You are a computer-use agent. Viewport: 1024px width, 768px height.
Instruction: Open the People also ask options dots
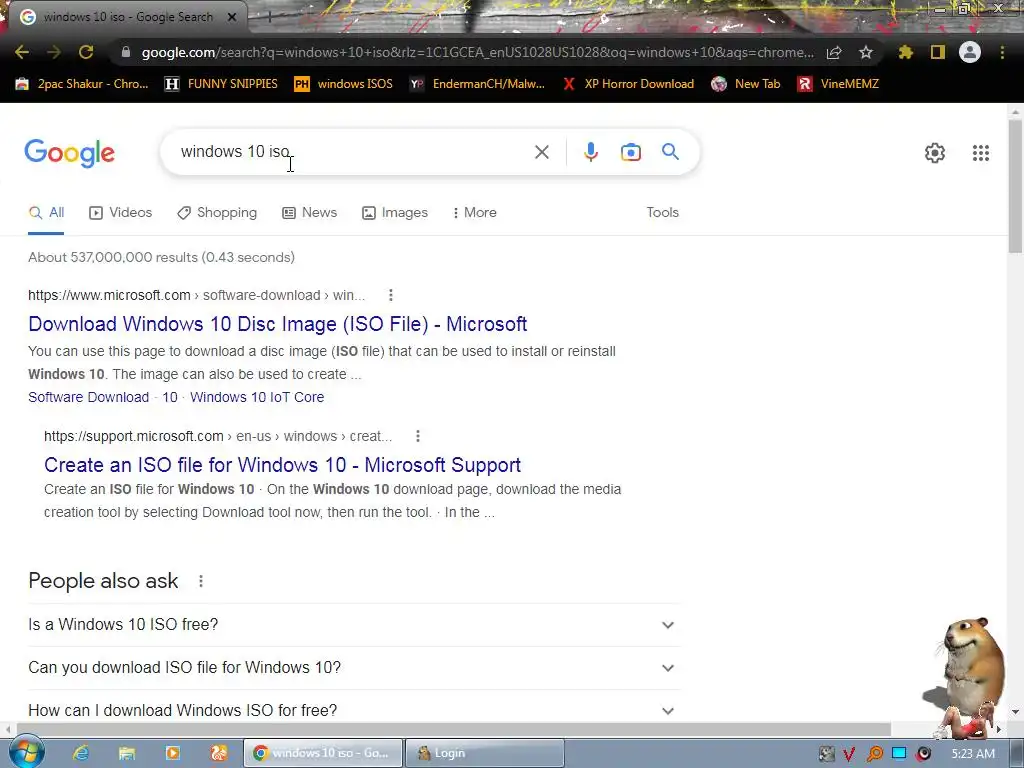(201, 581)
